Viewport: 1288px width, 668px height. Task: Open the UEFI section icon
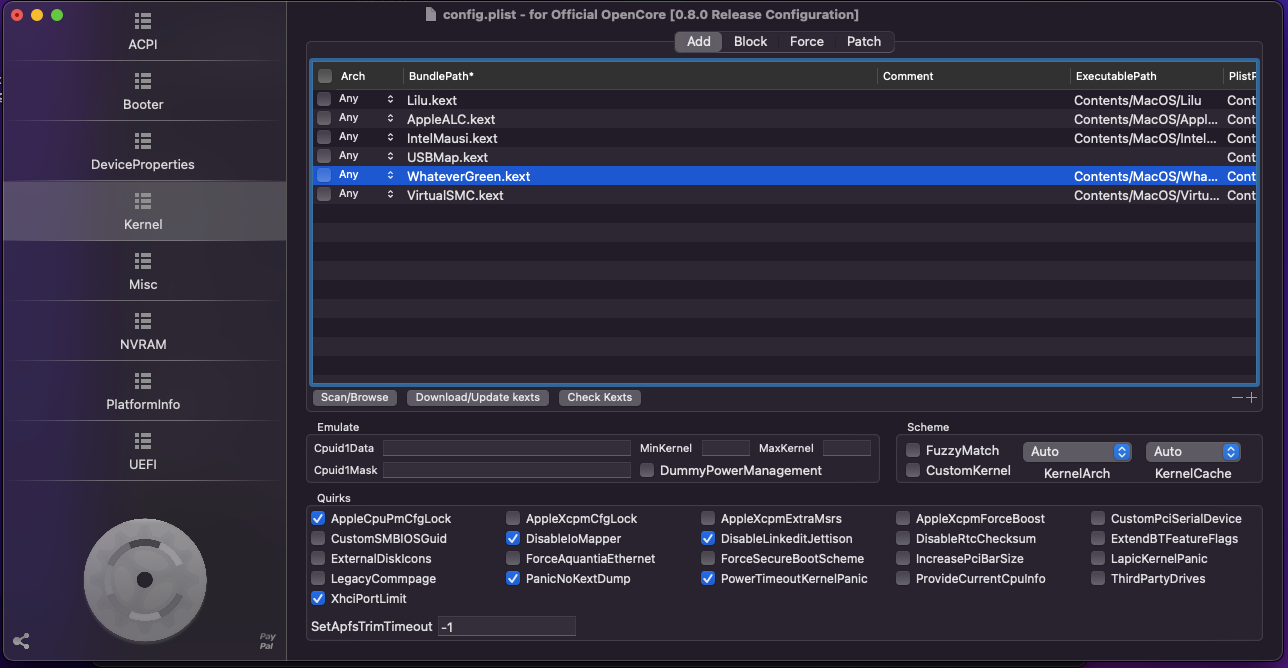pyautogui.click(x=143, y=441)
